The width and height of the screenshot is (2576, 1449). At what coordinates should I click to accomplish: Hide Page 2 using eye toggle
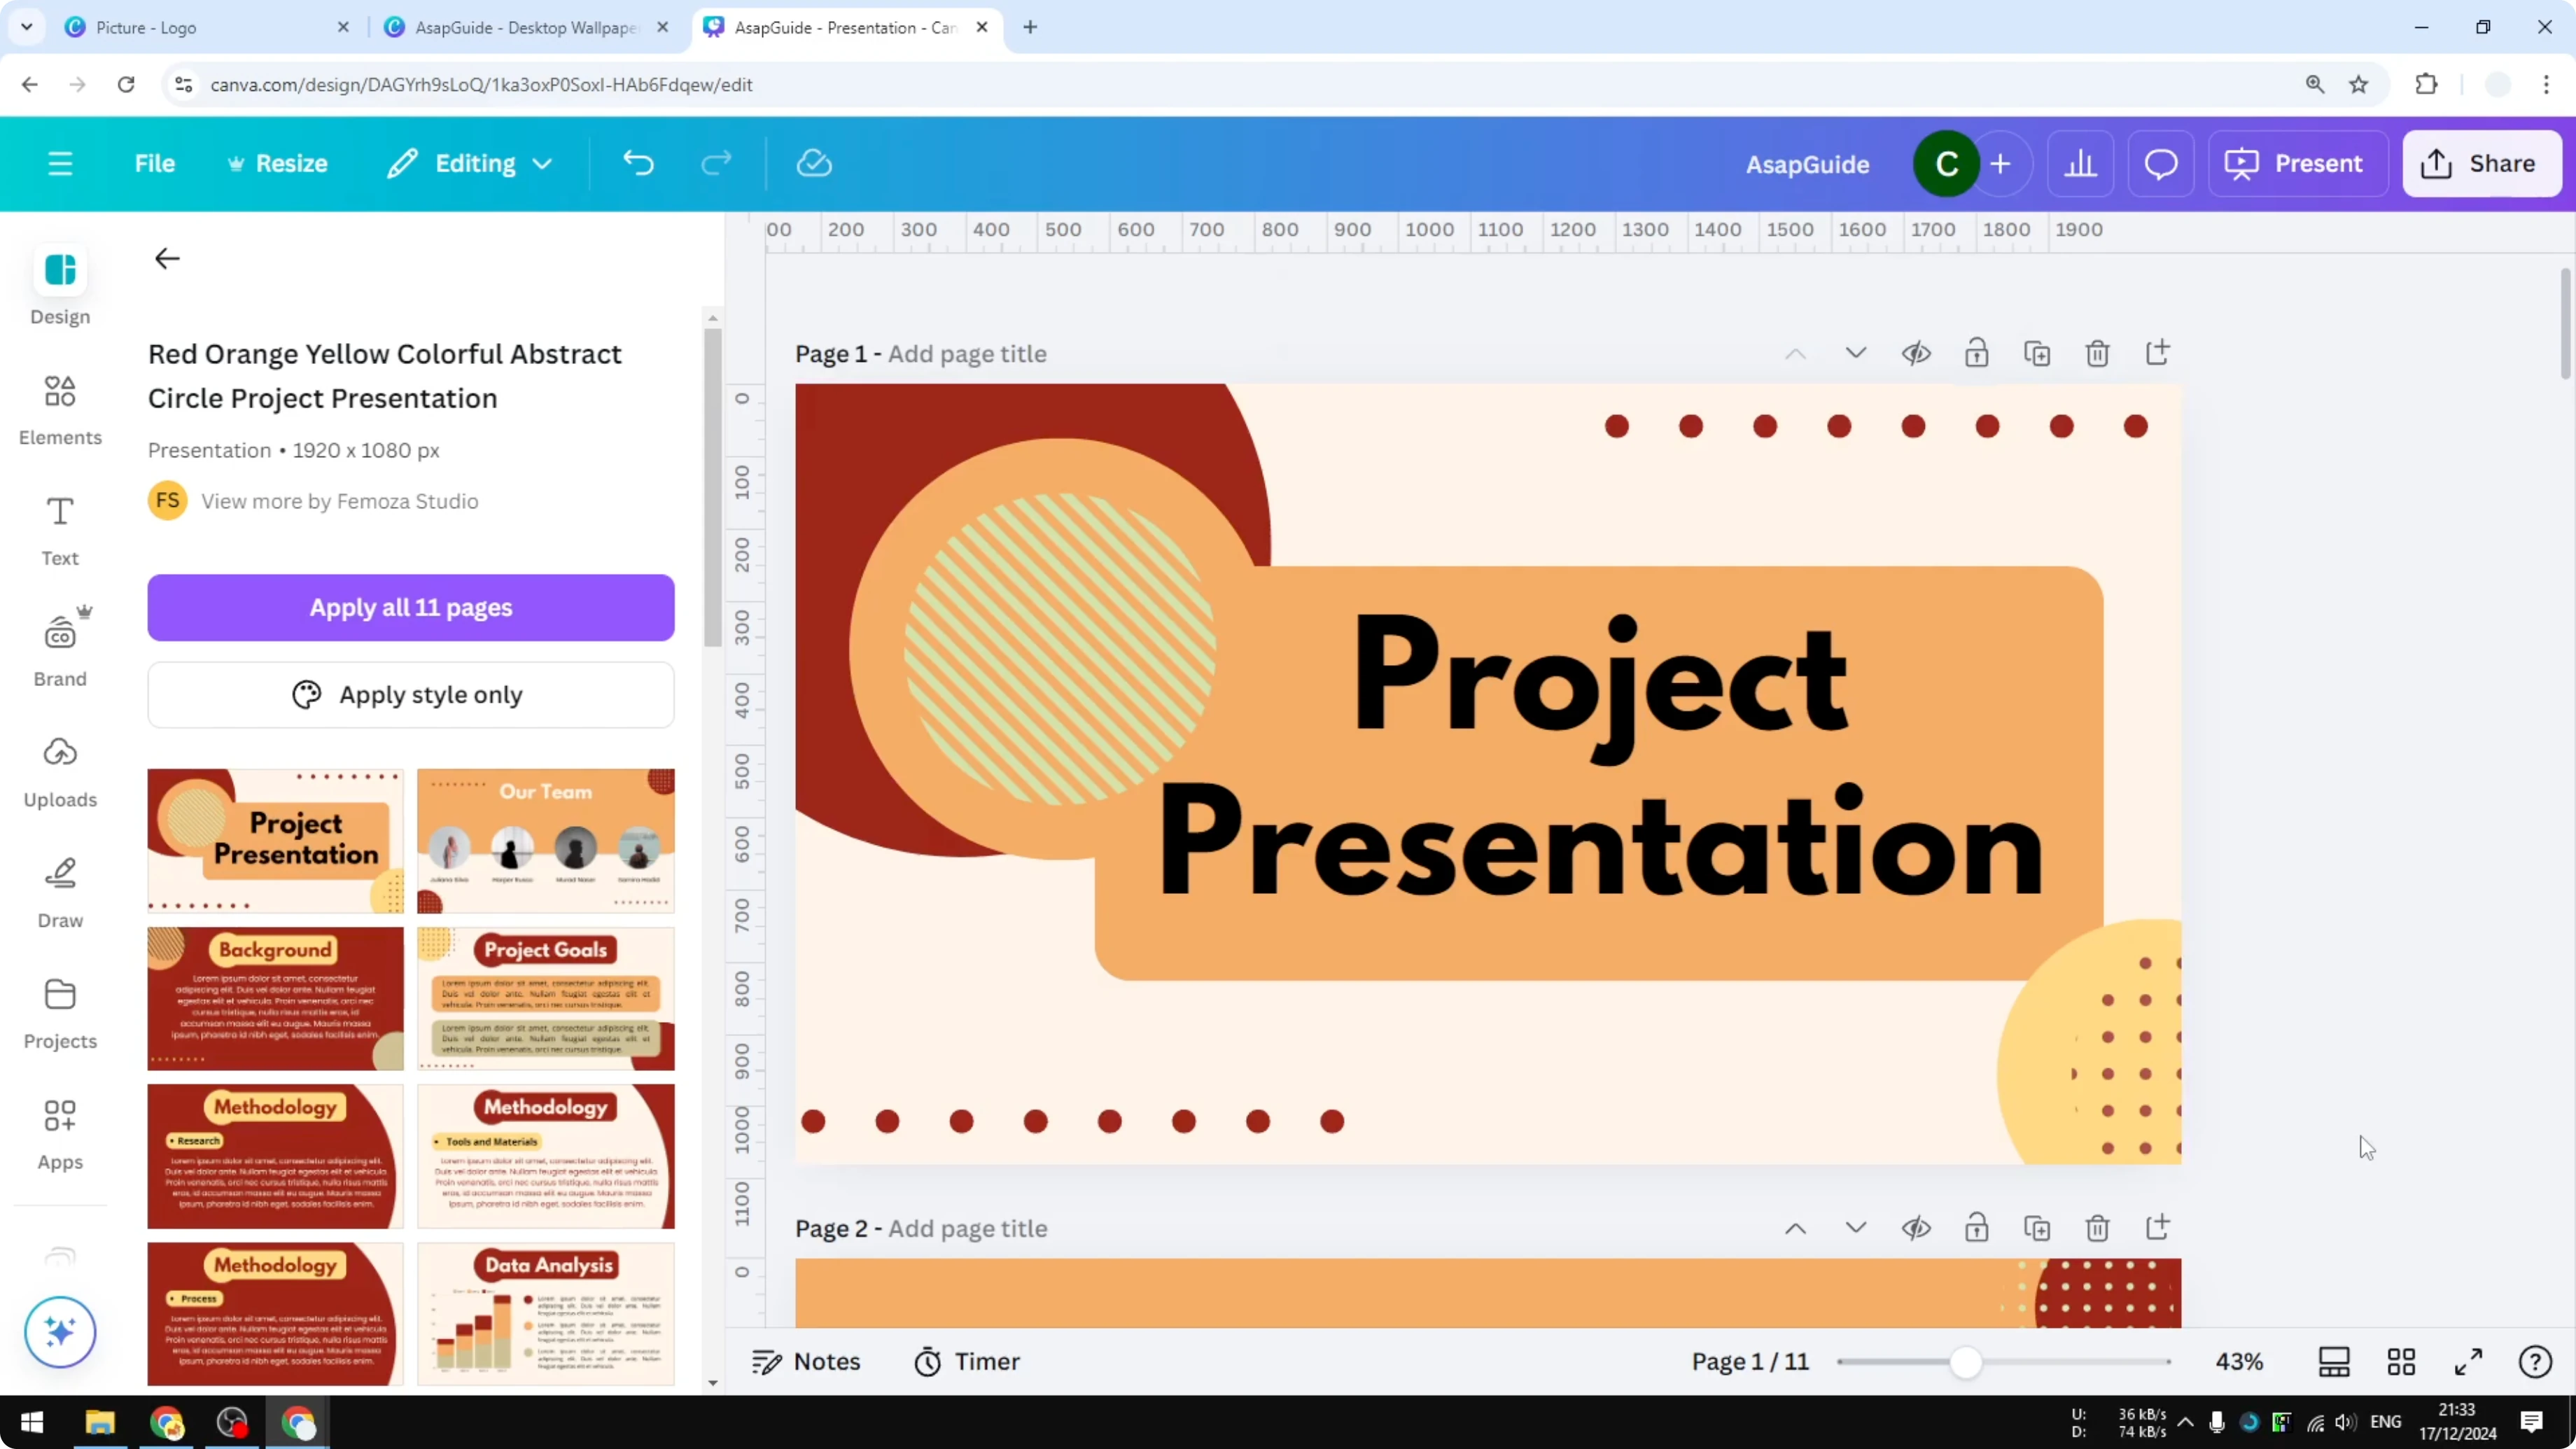click(1917, 1228)
